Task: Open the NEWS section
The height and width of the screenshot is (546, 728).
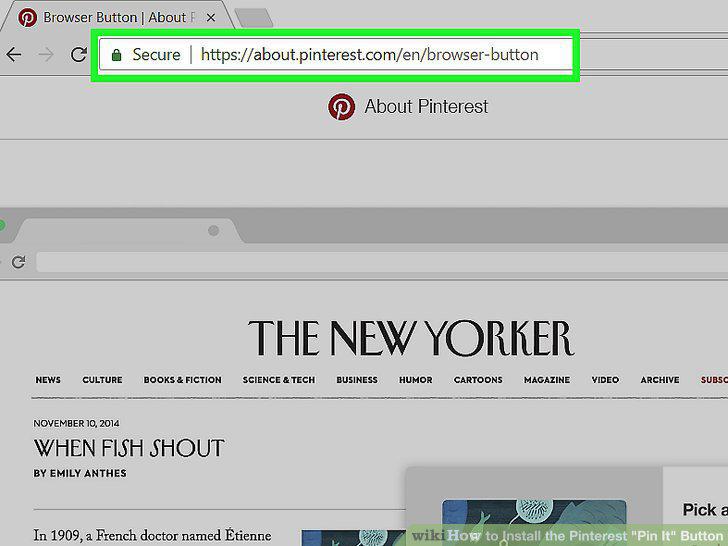Action: tap(48, 380)
